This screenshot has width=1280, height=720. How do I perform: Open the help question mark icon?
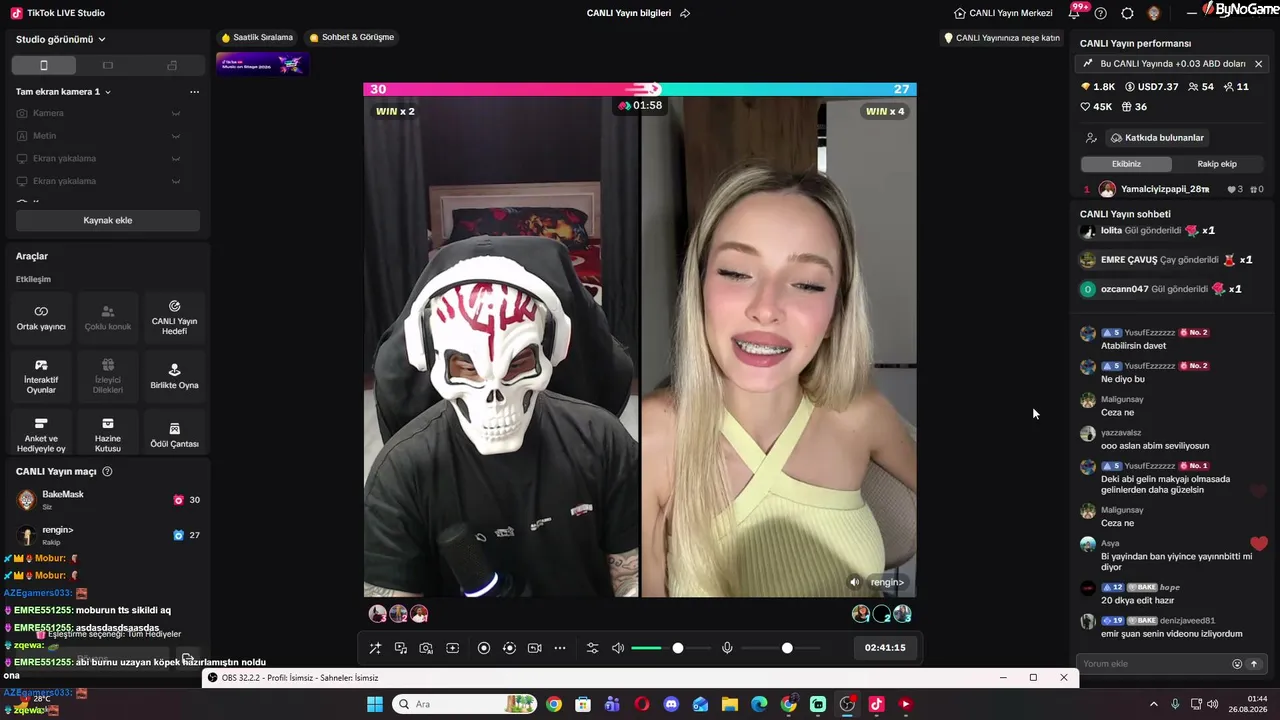click(1101, 13)
